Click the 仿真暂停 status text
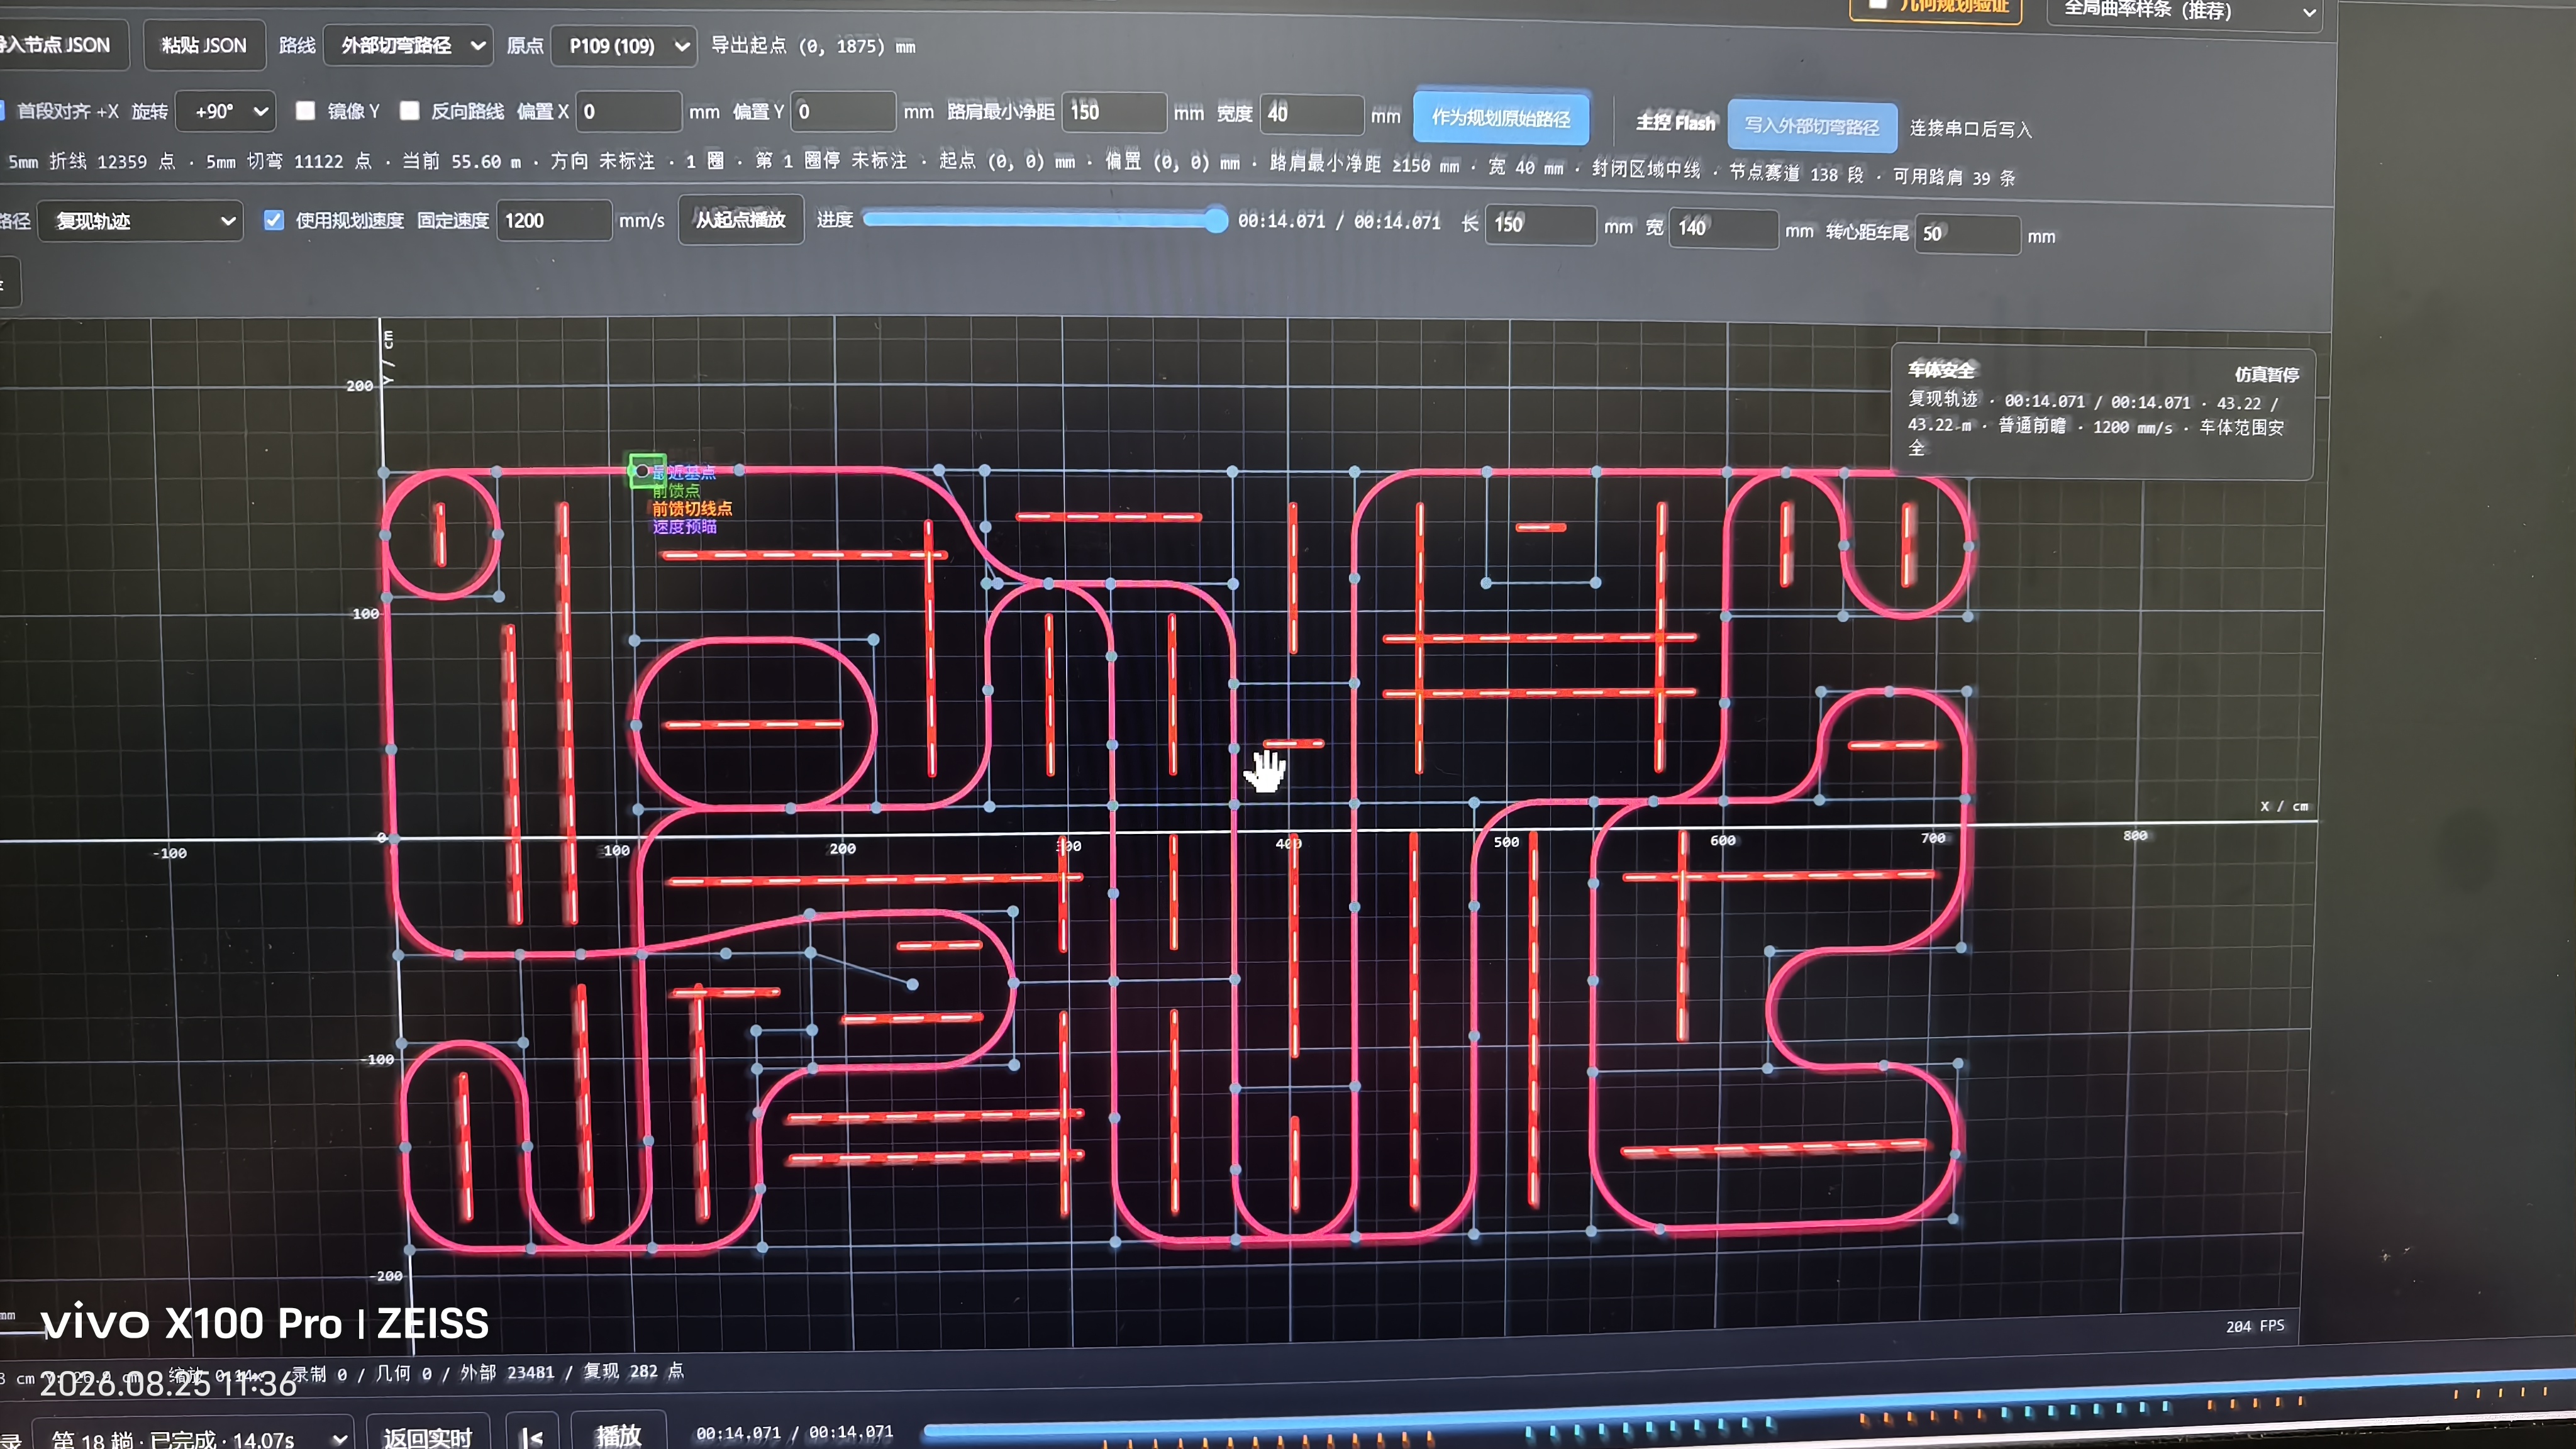Image resolution: width=2576 pixels, height=1449 pixels. click(x=2266, y=374)
